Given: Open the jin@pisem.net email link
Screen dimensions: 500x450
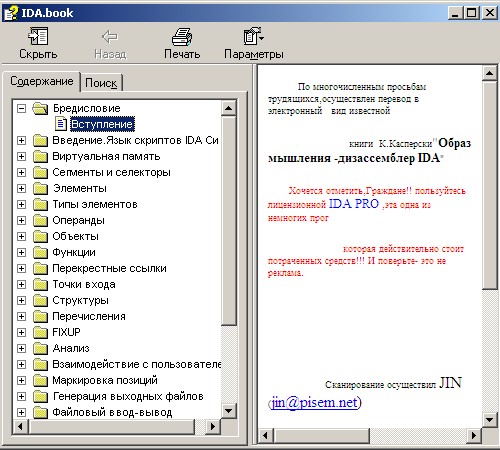Looking at the screenshot, I should click(315, 402).
